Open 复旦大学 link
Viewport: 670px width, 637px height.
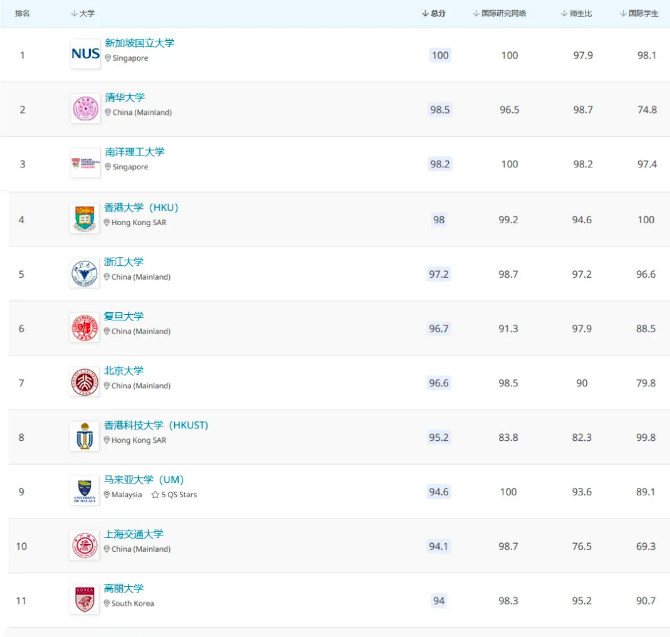tap(123, 316)
